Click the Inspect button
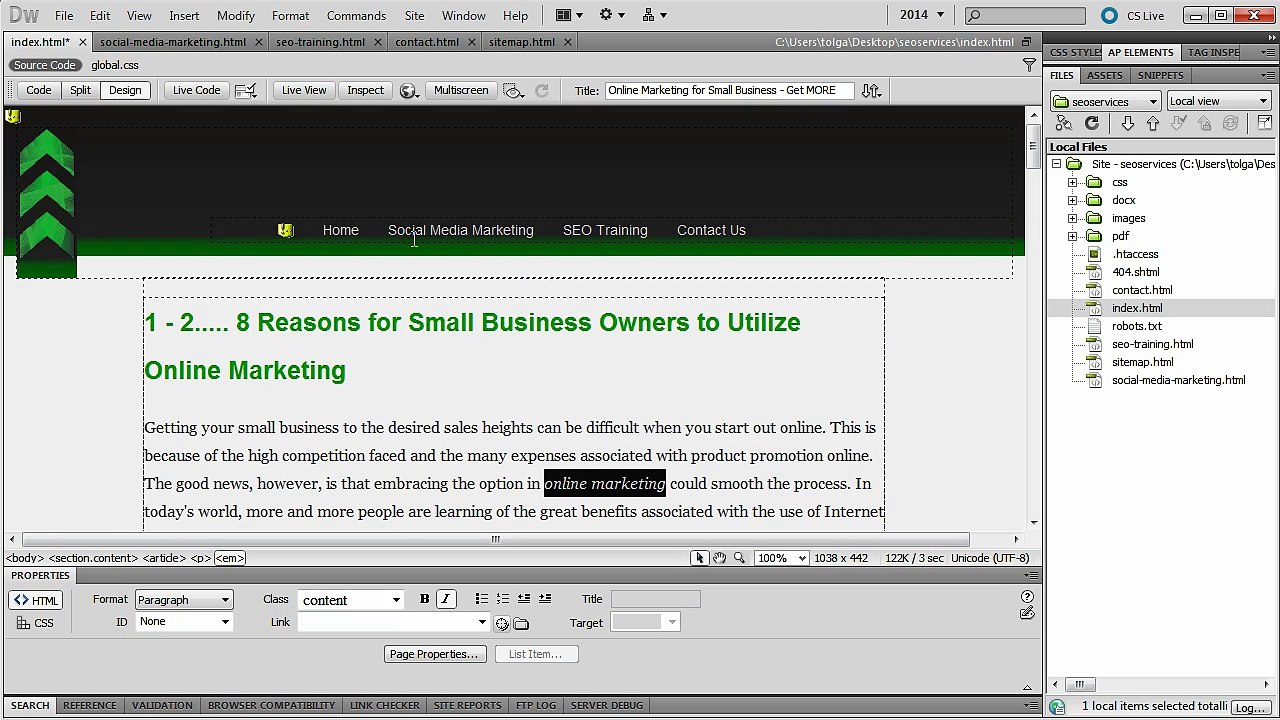 pos(365,90)
